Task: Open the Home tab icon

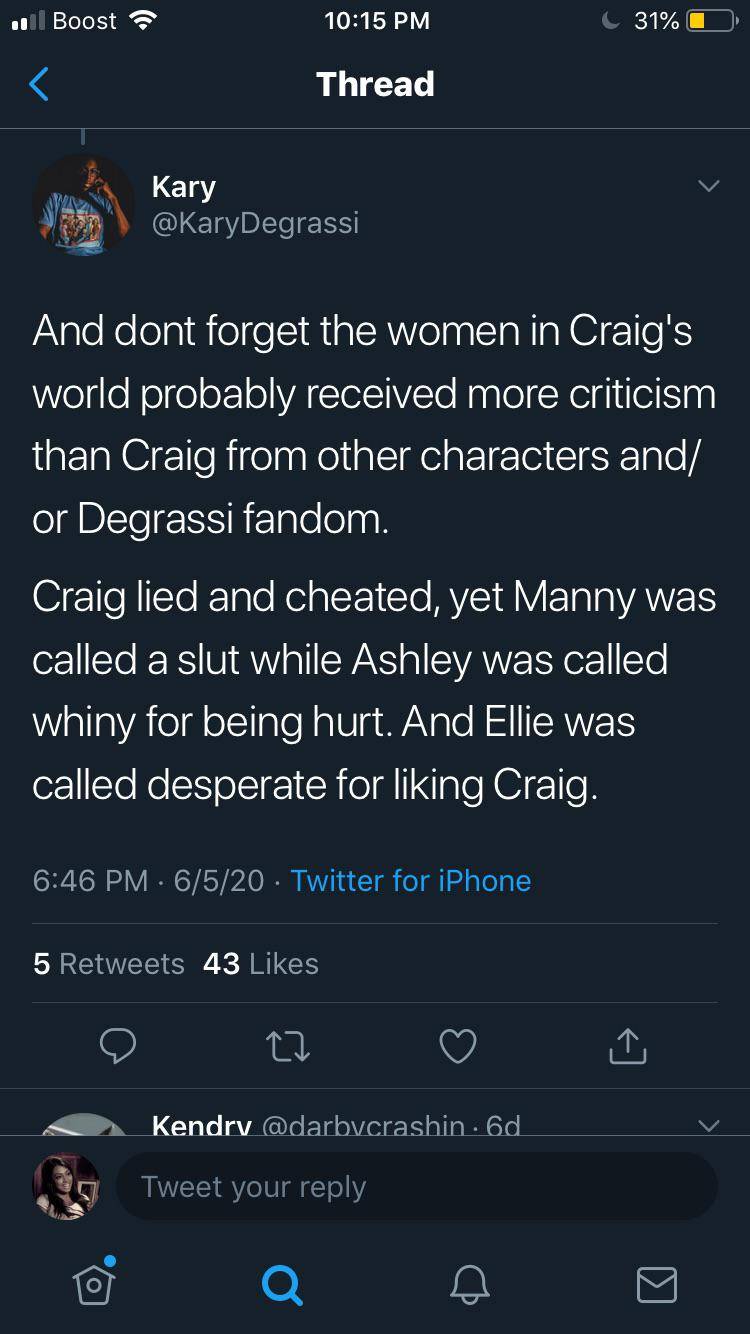Action: click(x=93, y=1284)
